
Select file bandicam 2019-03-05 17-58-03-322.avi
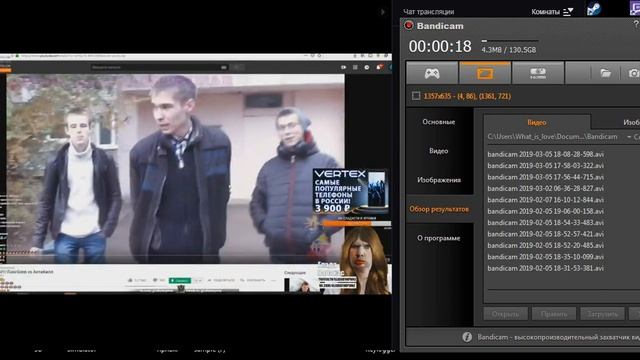(x=545, y=166)
